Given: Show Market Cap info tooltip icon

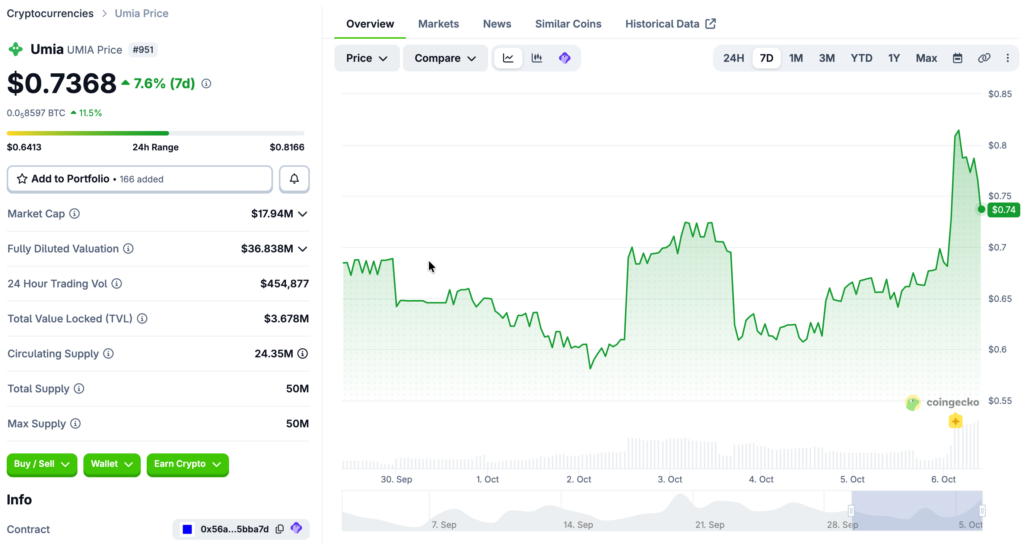Looking at the screenshot, I should [74, 213].
